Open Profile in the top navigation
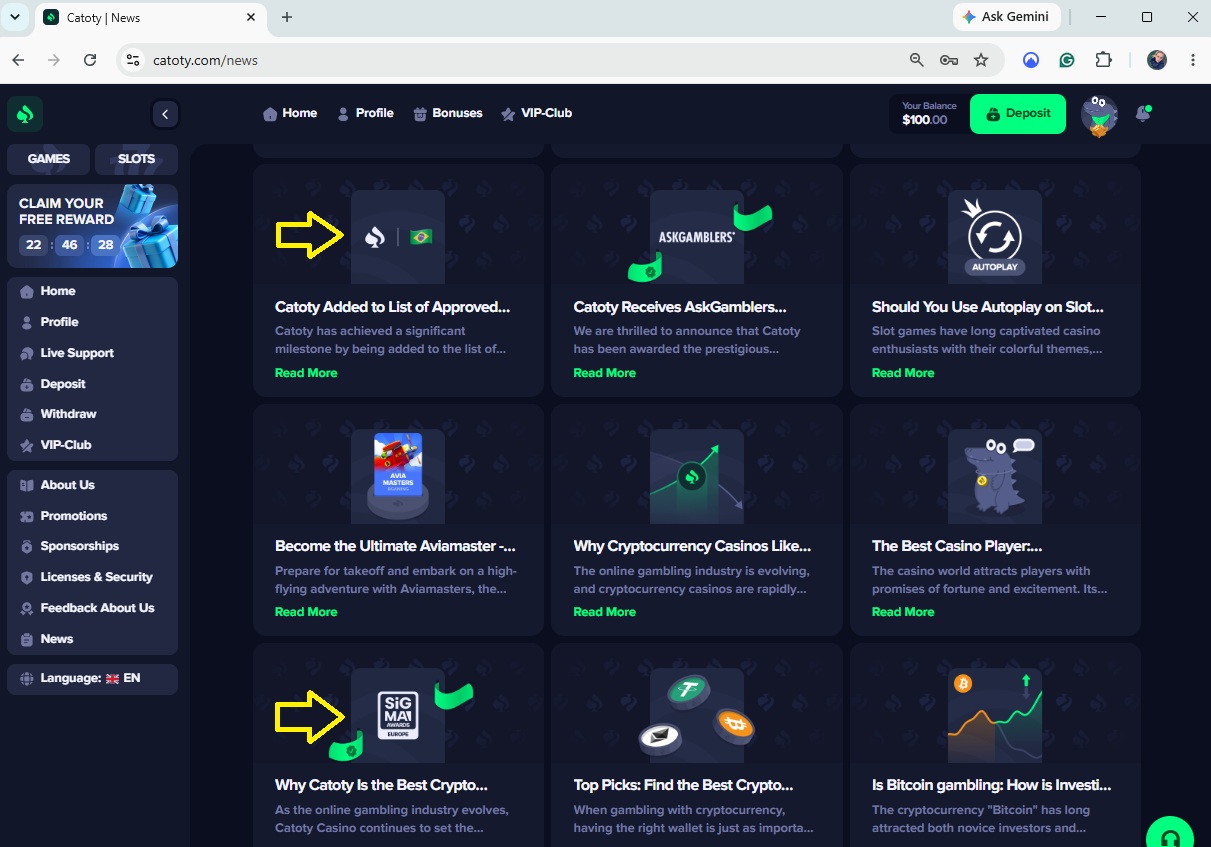The height and width of the screenshot is (847, 1211). (365, 113)
